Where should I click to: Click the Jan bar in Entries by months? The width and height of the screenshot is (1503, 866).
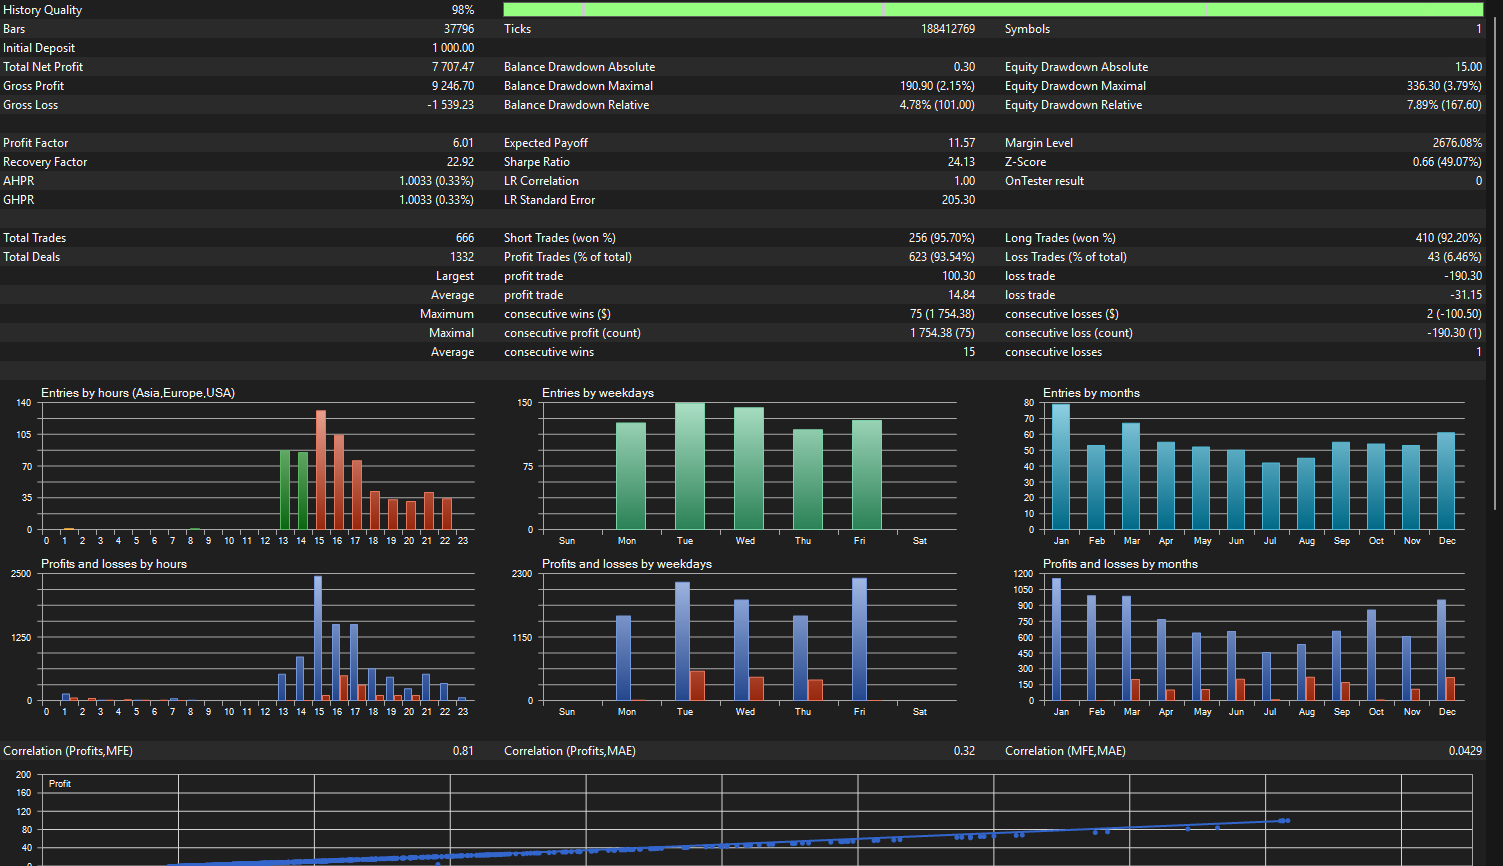coord(1061,467)
